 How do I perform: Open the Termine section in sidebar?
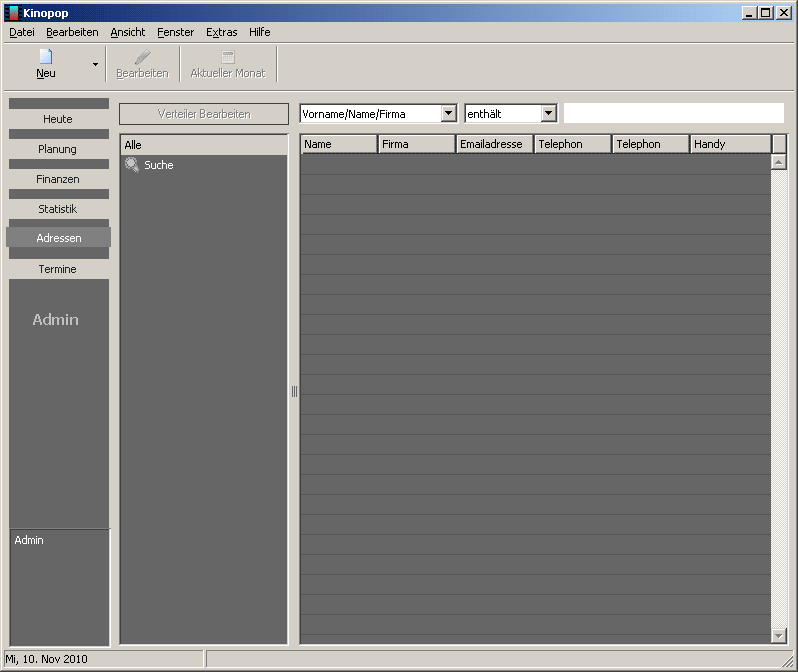(x=57, y=269)
